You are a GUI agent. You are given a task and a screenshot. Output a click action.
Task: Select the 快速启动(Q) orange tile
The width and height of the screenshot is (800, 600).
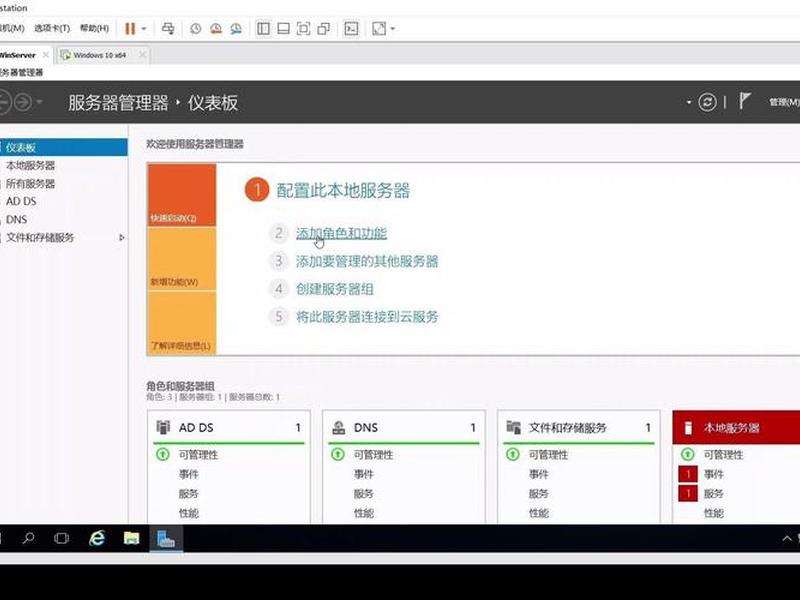click(182, 195)
